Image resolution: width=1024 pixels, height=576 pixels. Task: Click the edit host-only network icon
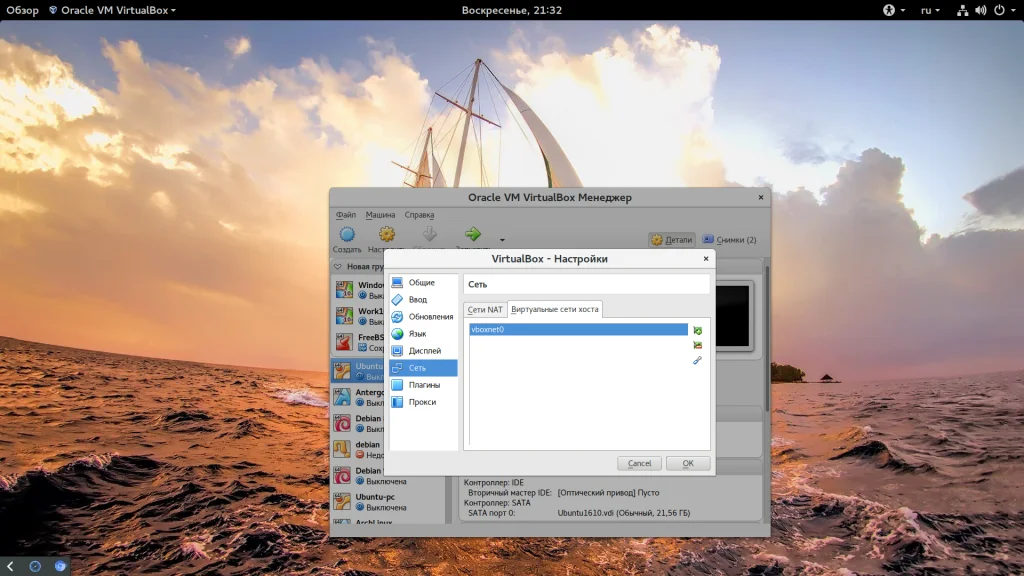pyautogui.click(x=697, y=360)
